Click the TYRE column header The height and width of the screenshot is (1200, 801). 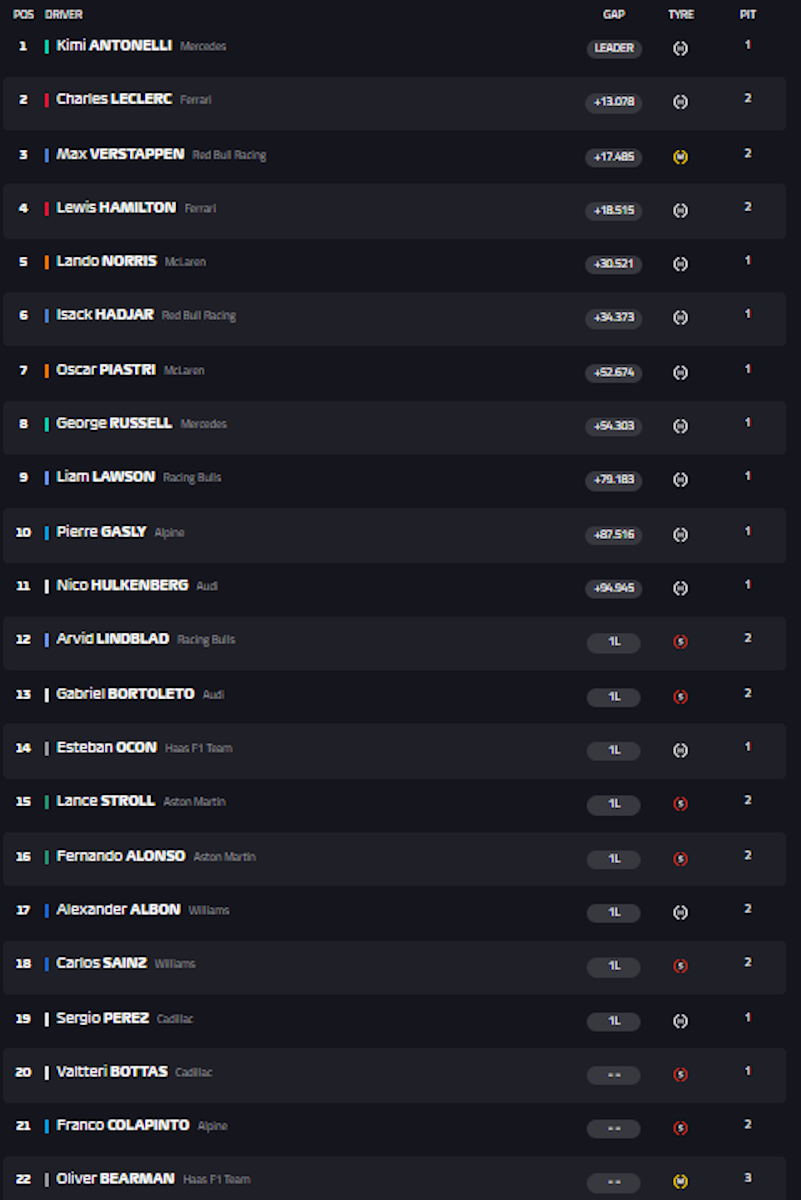(681, 15)
